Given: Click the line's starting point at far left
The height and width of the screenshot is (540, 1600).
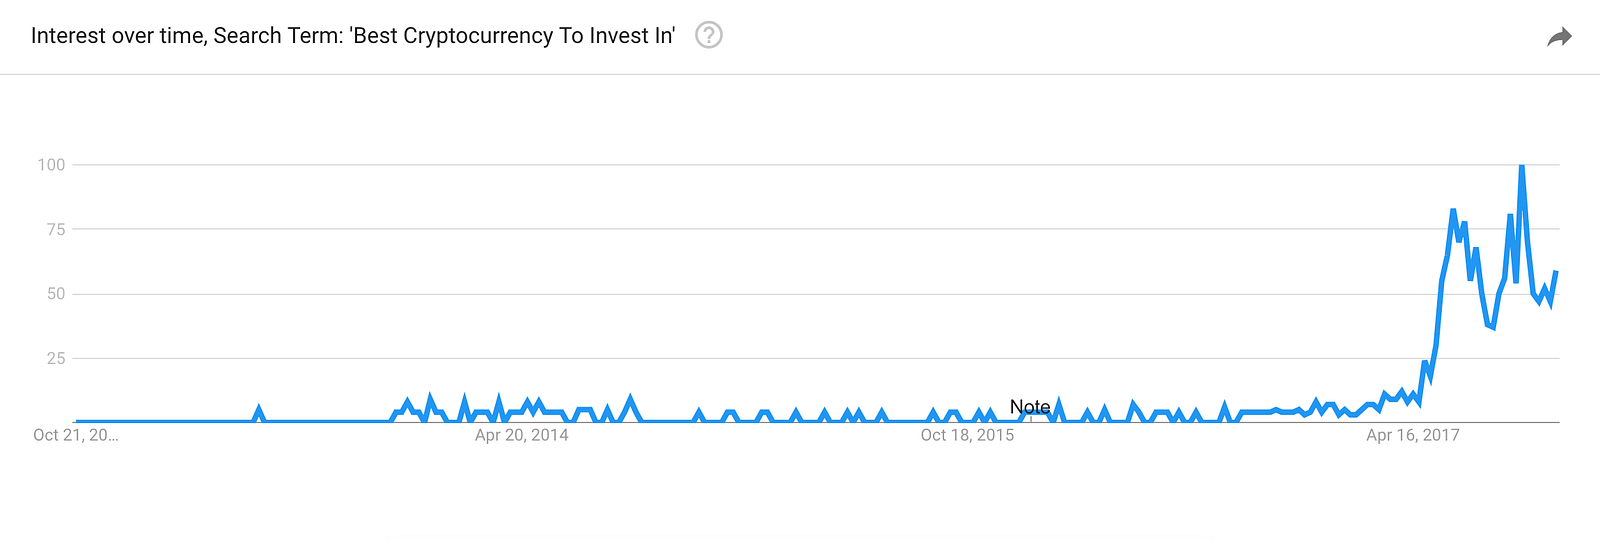Looking at the screenshot, I should [78, 422].
